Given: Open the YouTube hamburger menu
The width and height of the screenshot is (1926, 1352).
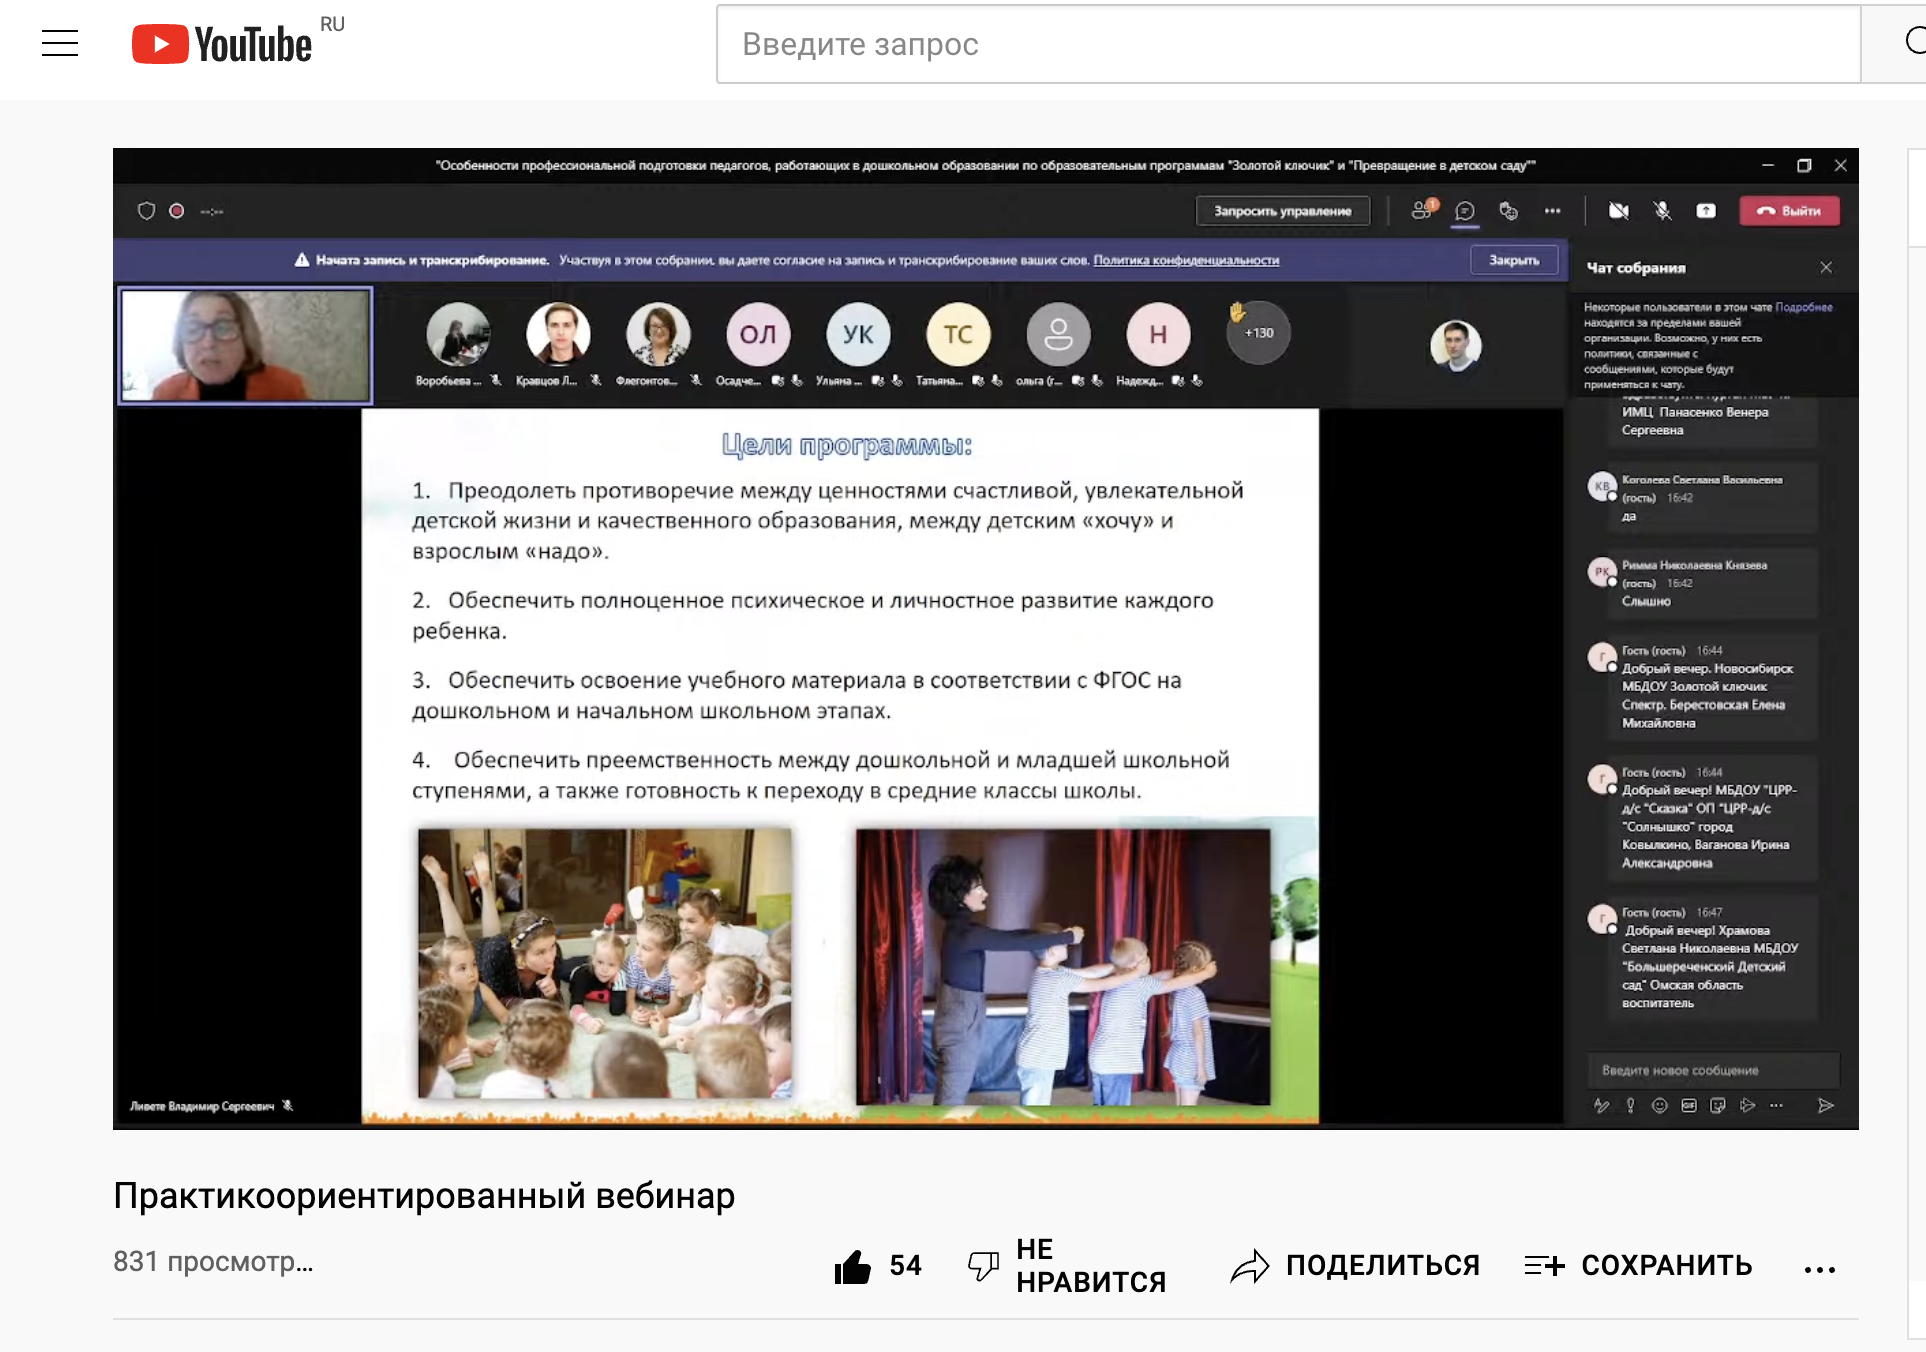Looking at the screenshot, I should (60, 43).
